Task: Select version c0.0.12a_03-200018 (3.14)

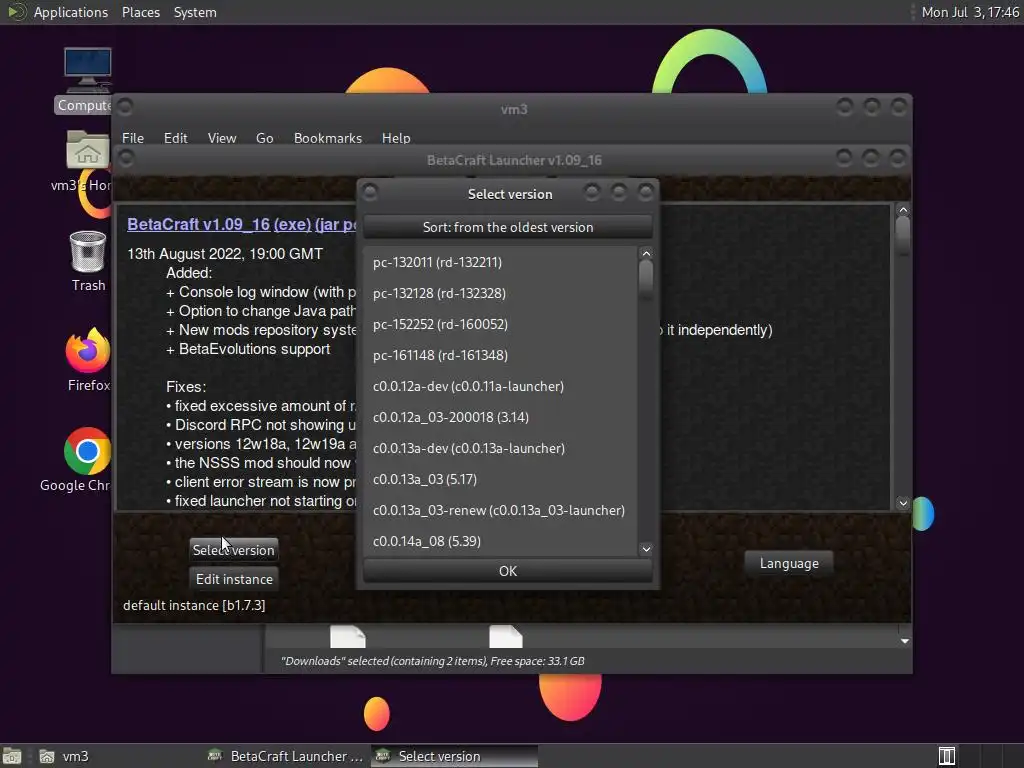Action: click(x=500, y=417)
